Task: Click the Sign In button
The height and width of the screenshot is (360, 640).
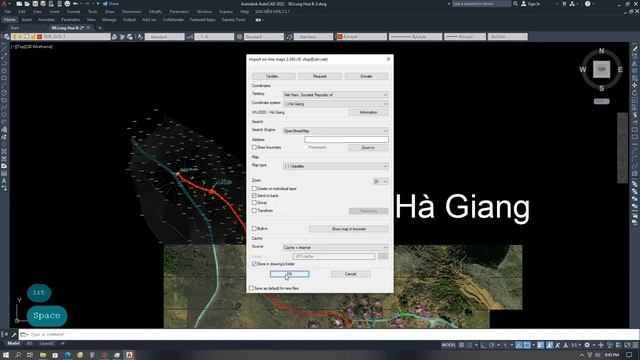Action: pos(531,4)
